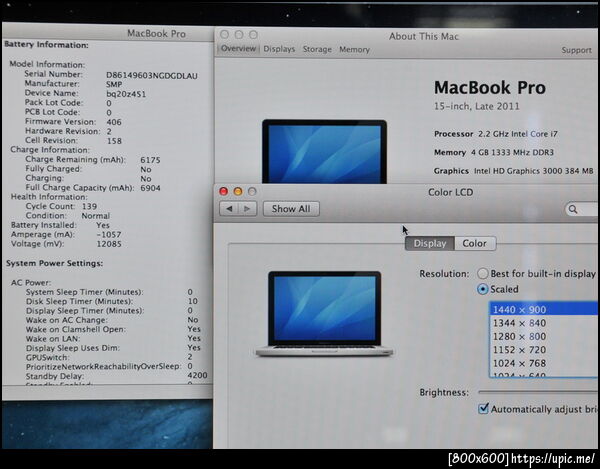Click the Manufacturer value SMP
Viewport: 600px width, 469px height.
coord(114,85)
